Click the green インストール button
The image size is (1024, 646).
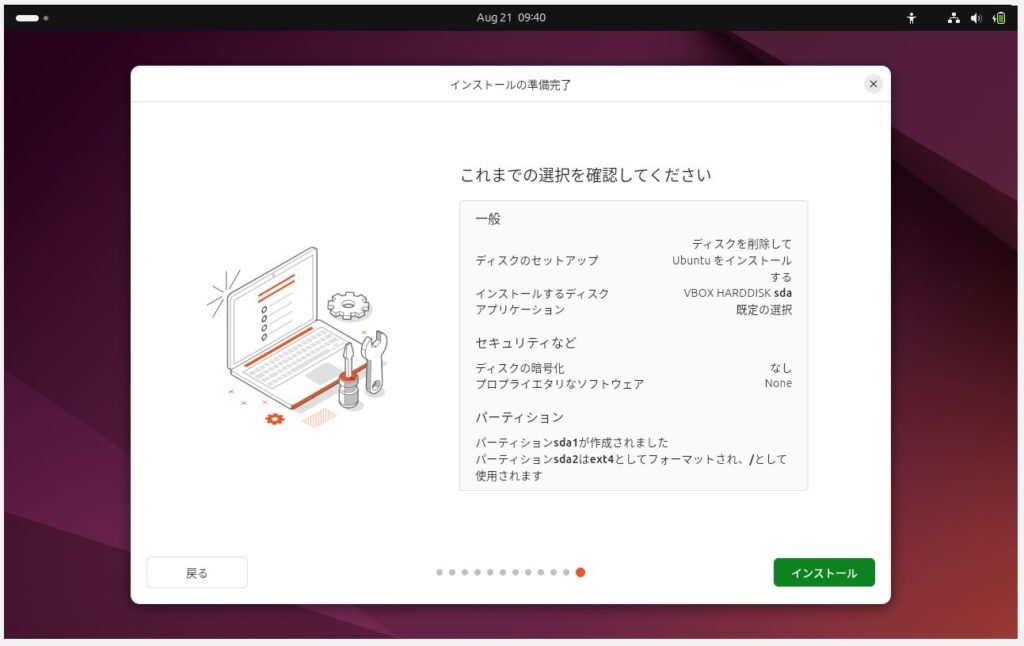pyautogui.click(x=824, y=572)
